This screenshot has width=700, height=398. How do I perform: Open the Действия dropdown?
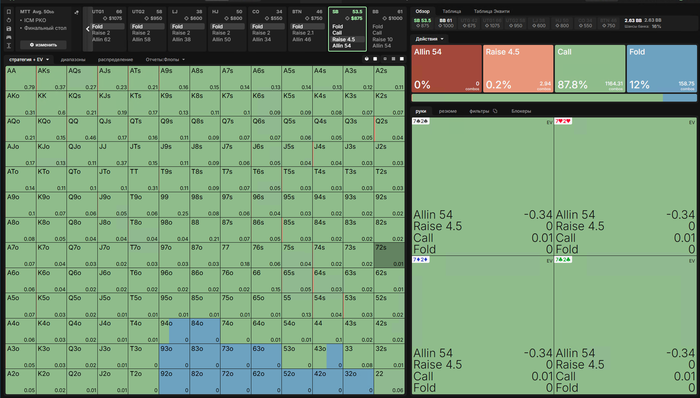(429, 39)
